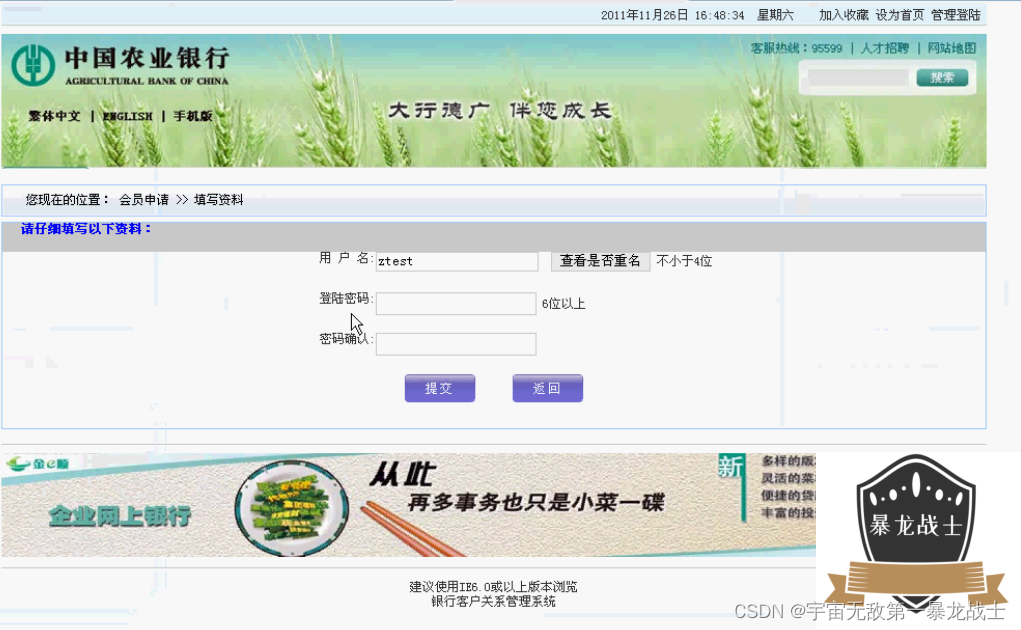Open 手机版 mobile version
The image size is (1021, 630).
pyautogui.click(x=193, y=116)
